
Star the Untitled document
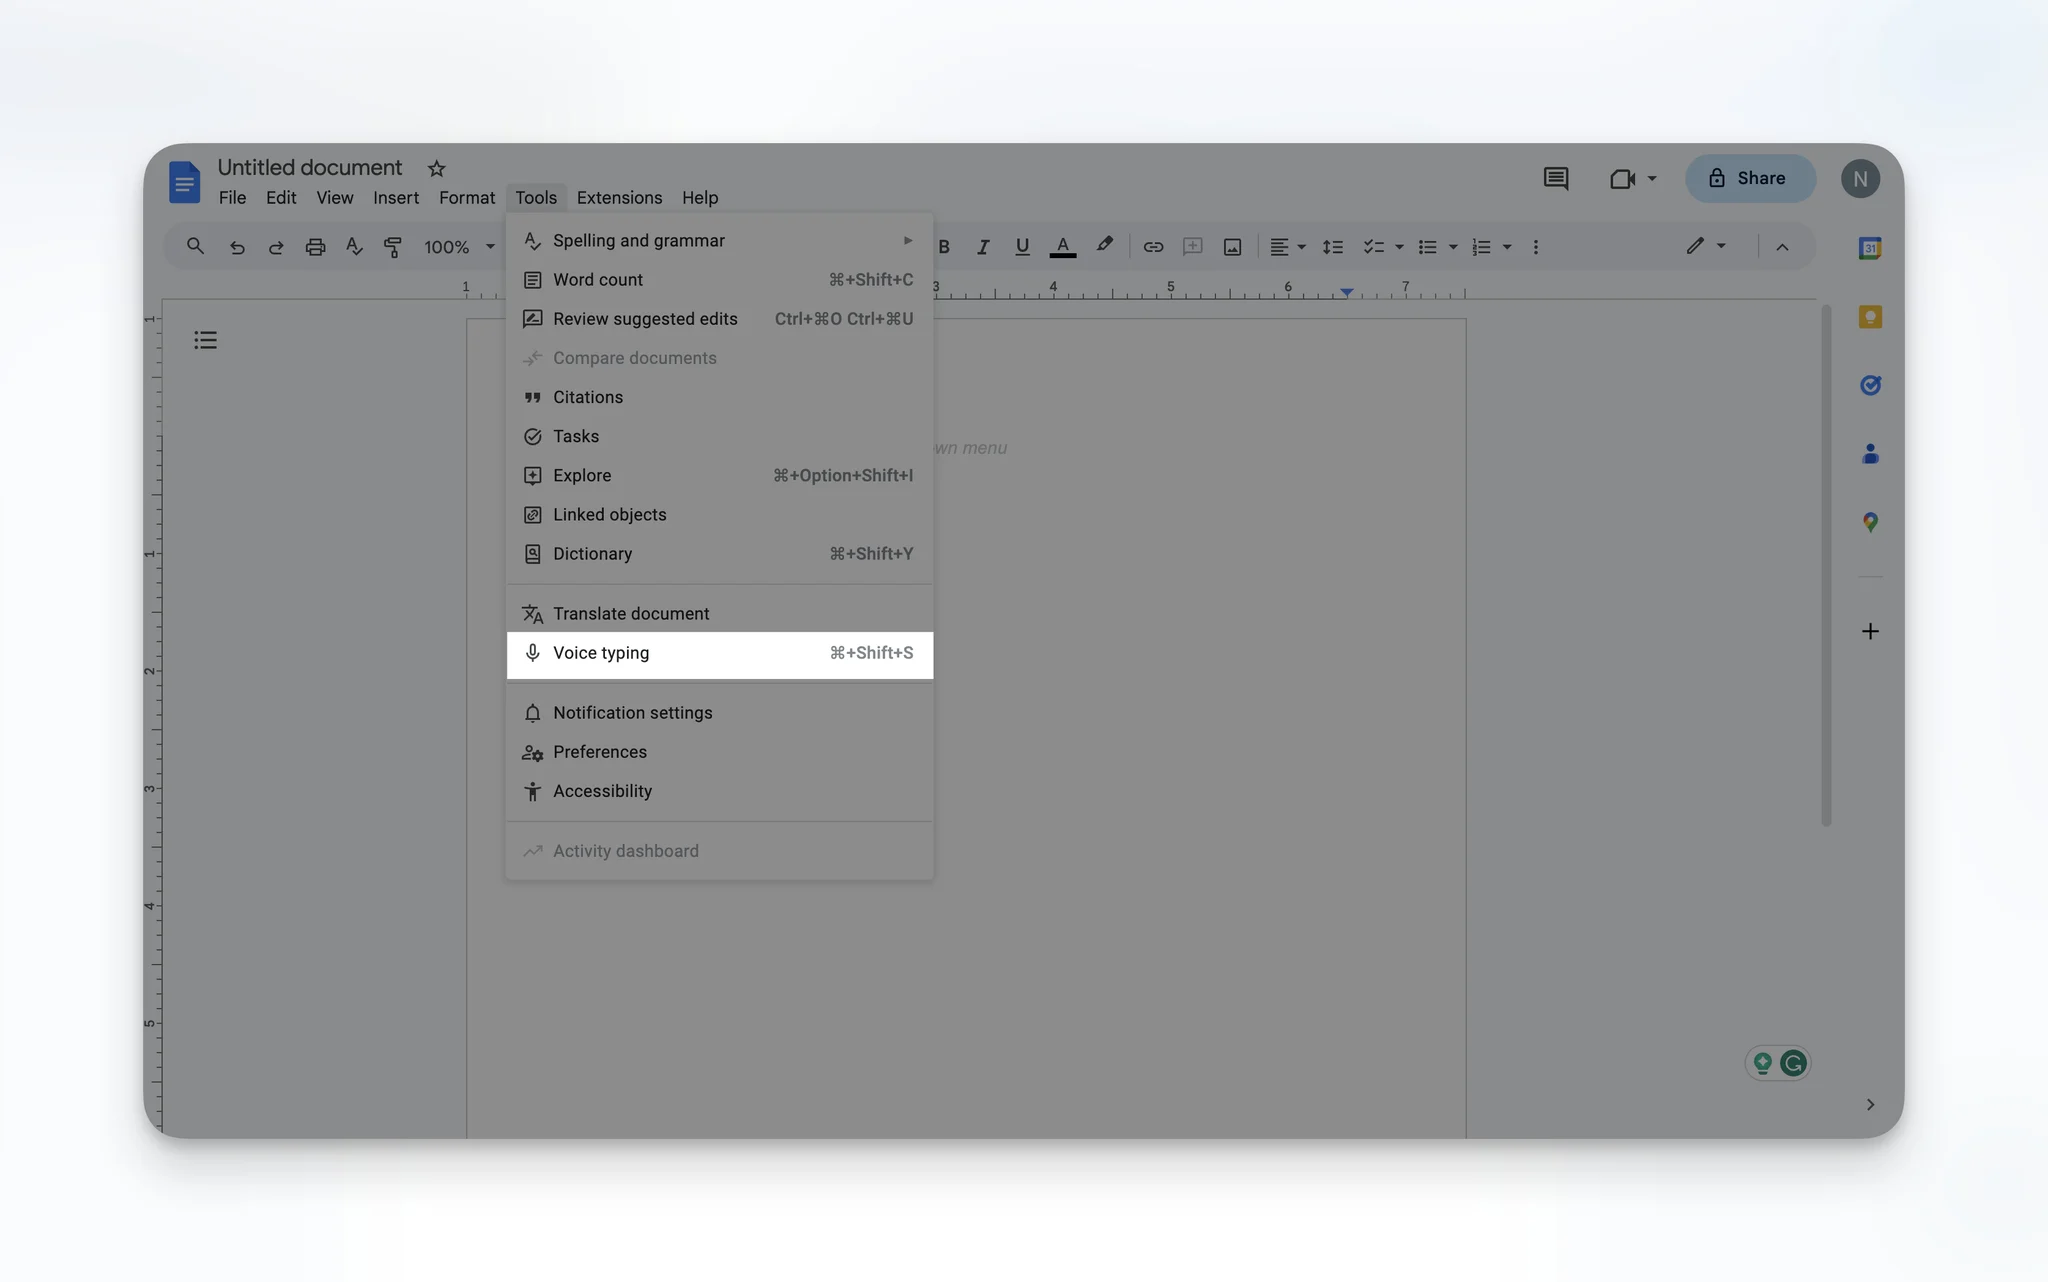(x=436, y=168)
